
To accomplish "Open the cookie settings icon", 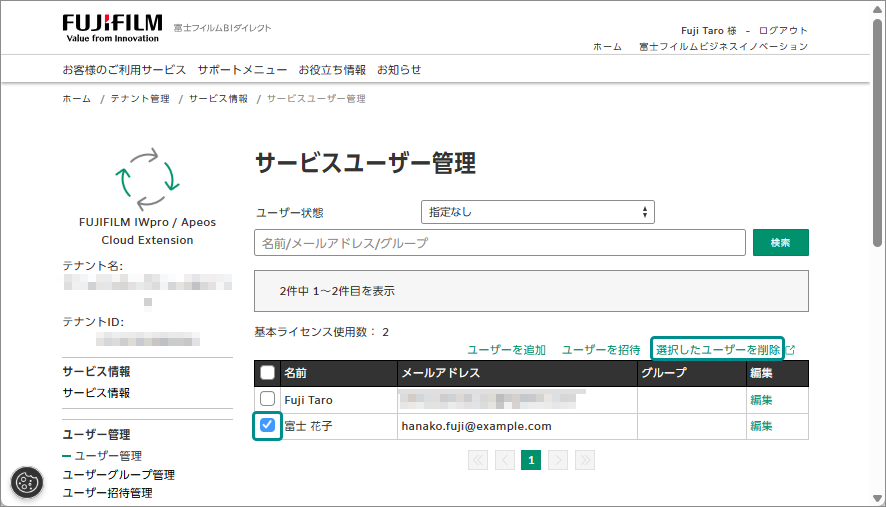I will (x=27, y=482).
